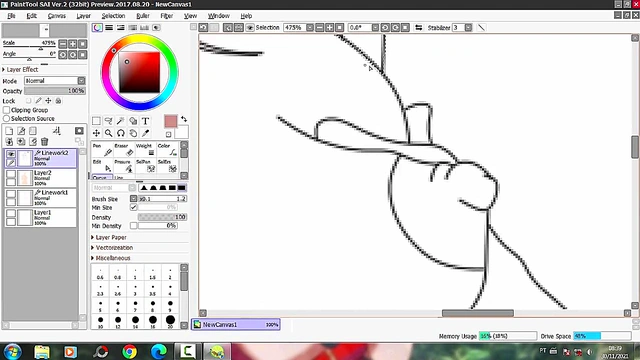Toggle straight line drawing mode icon
Screen dimensions: 640x360
(482, 27)
